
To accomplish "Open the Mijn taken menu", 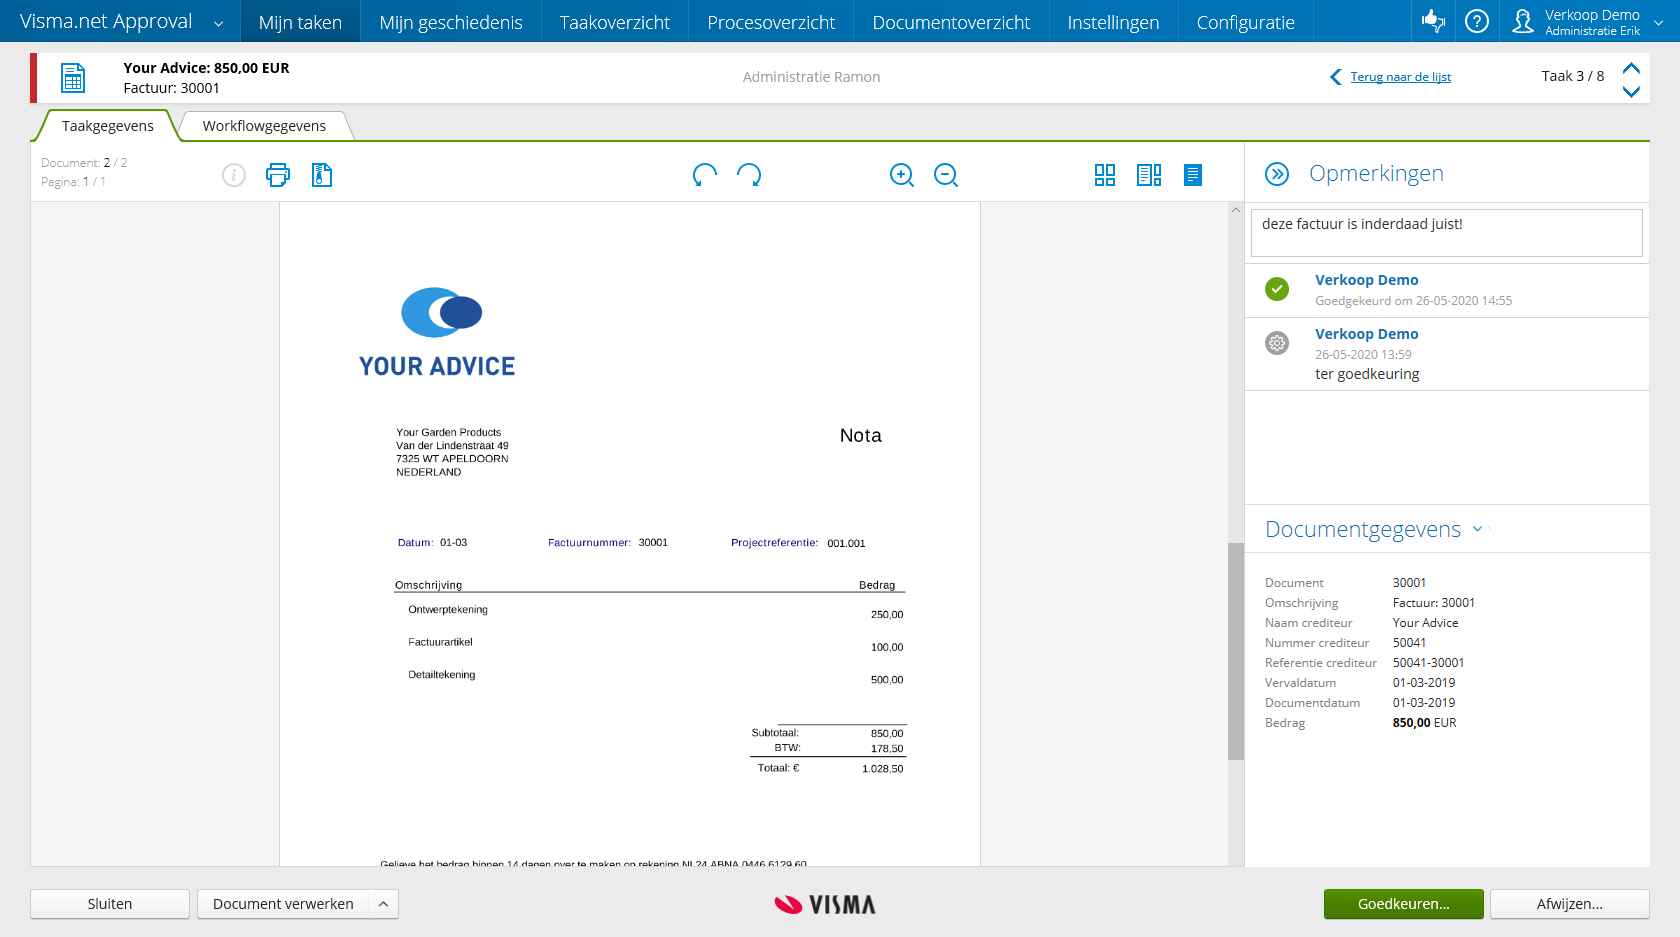I will click(300, 21).
